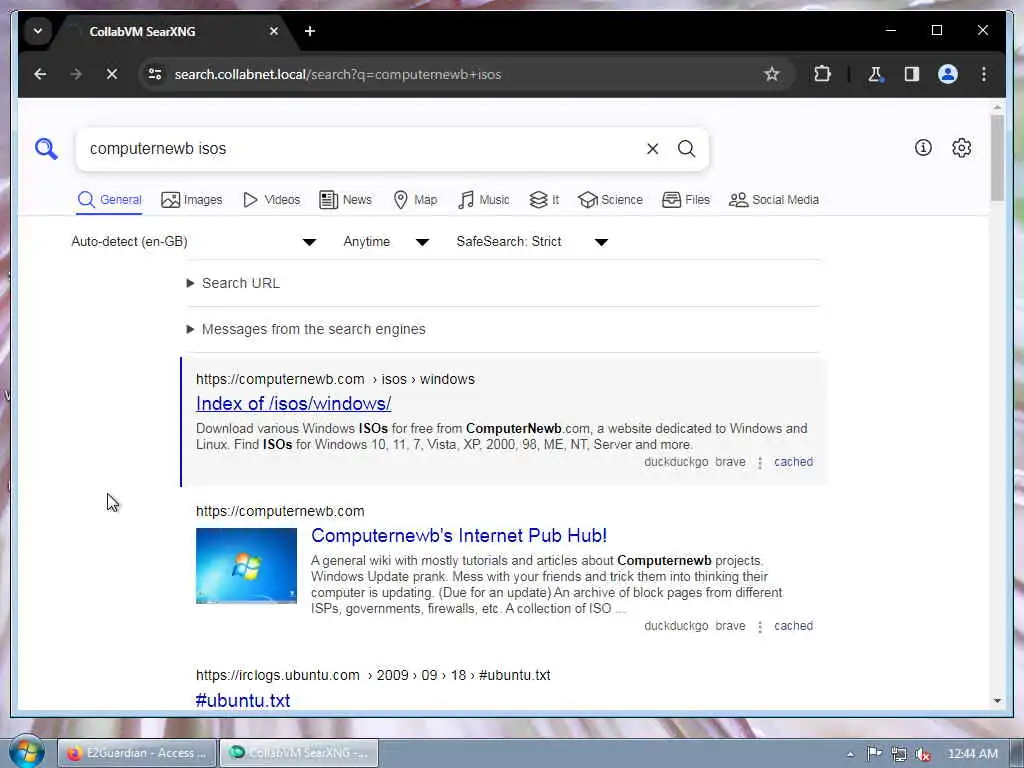Open SearXNG preferences gear icon
Image resolution: width=1024 pixels, height=768 pixels.
click(x=961, y=148)
